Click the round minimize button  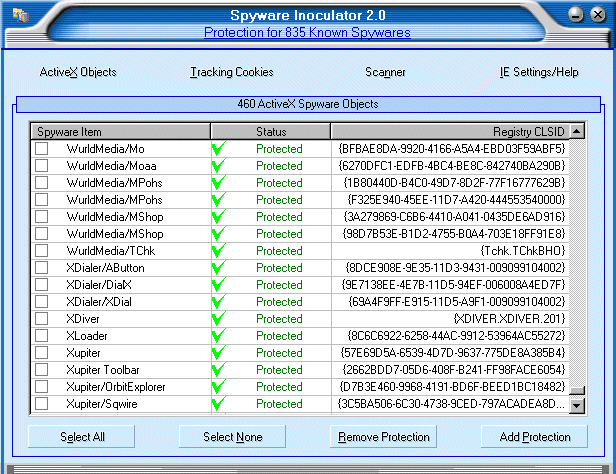(576, 15)
